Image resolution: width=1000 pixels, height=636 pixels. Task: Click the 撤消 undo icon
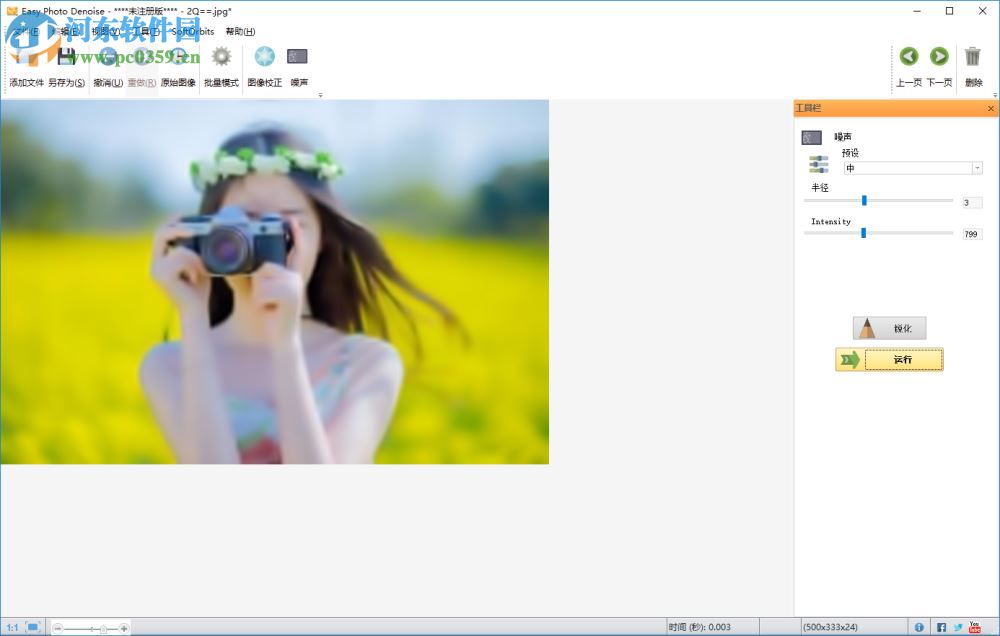pos(107,57)
